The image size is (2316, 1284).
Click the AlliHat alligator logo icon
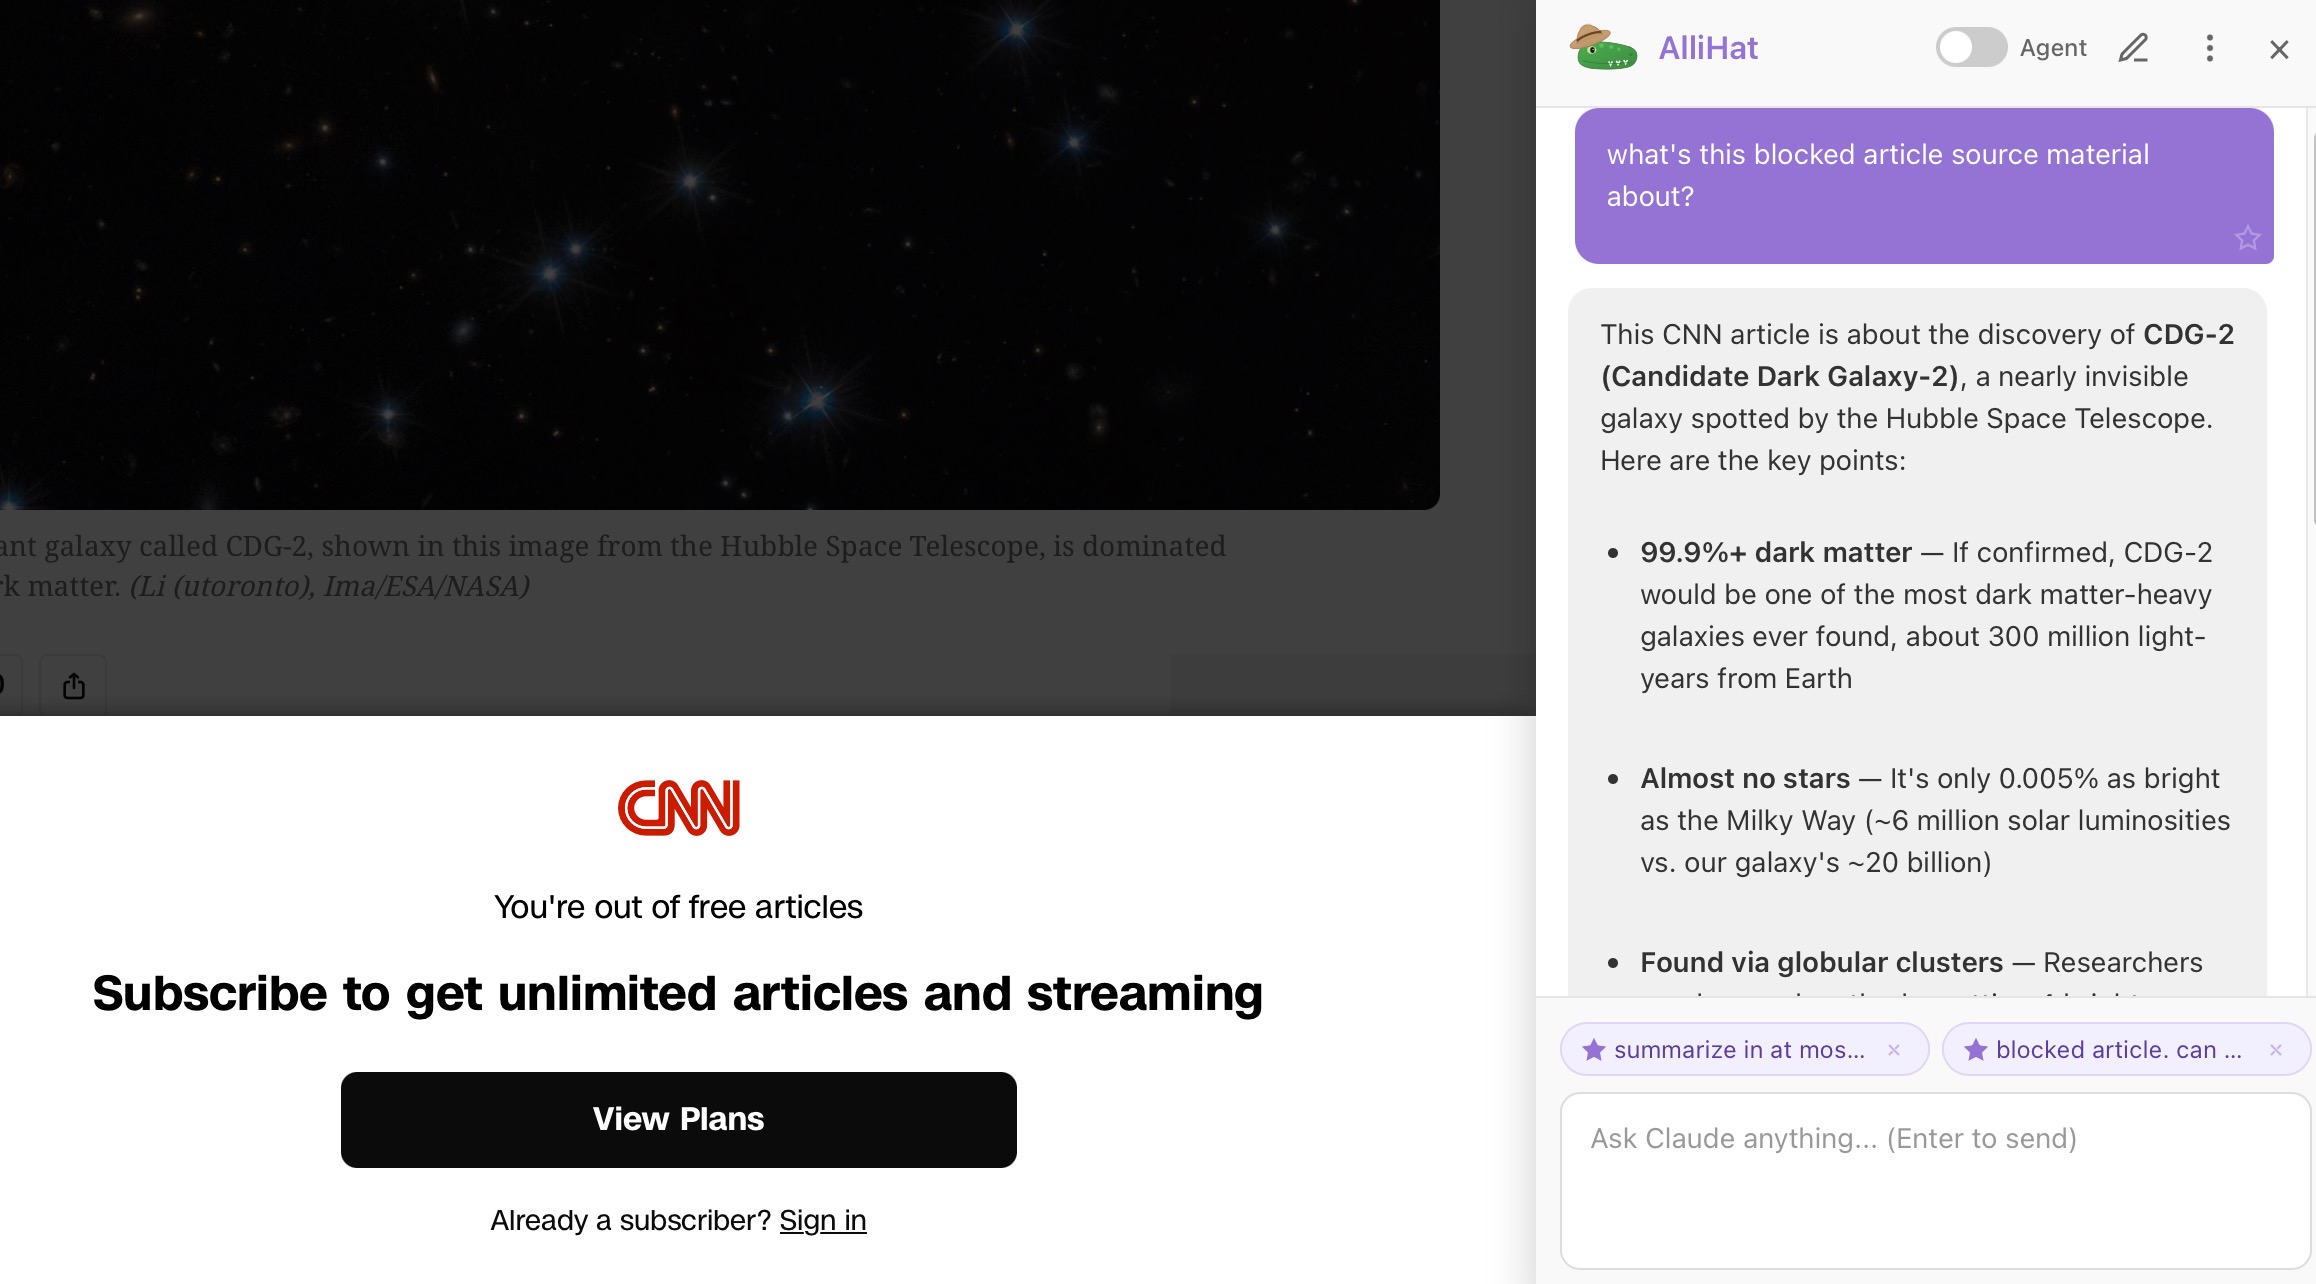(1603, 48)
